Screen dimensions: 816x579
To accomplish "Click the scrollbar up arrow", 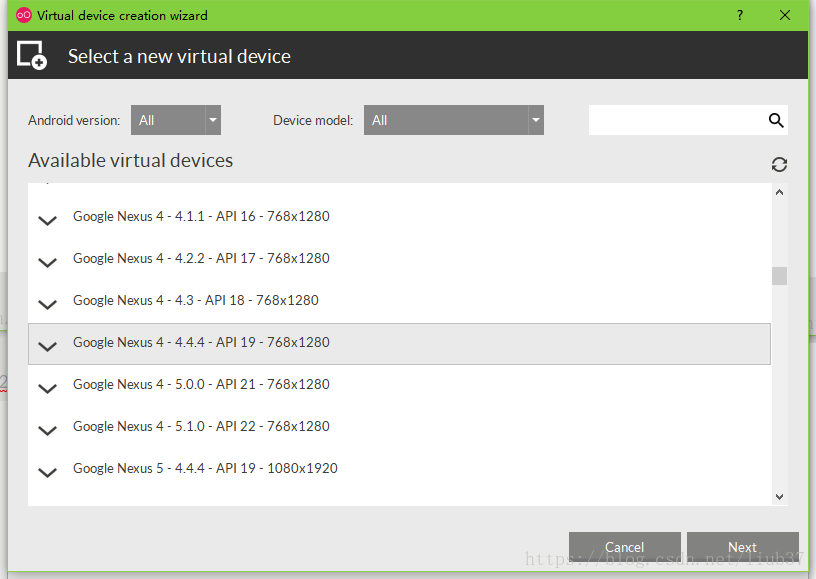I will coord(779,192).
